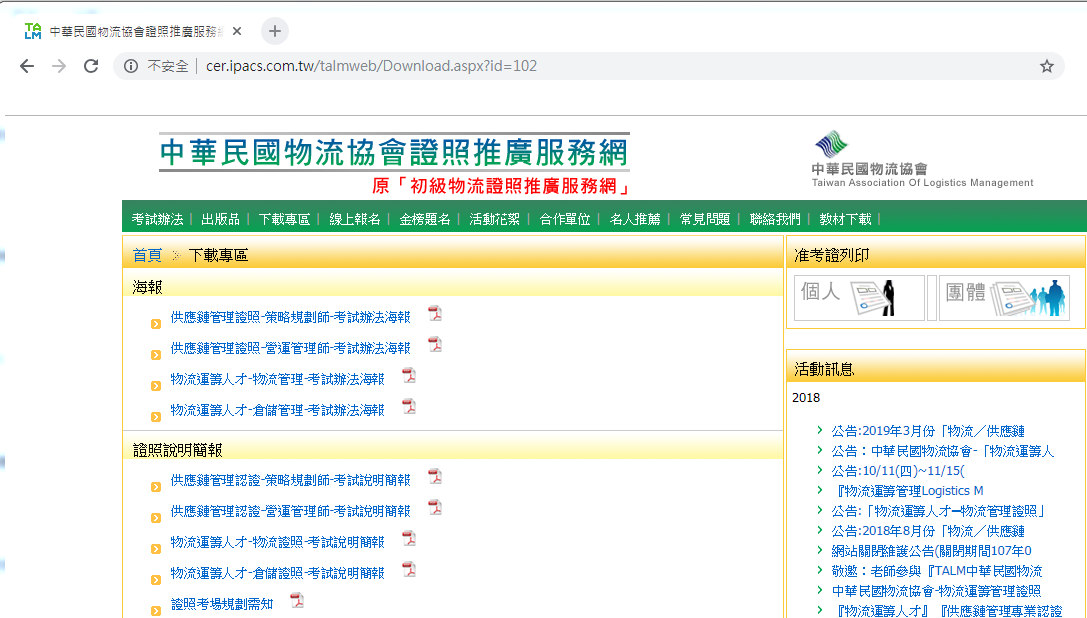
Task: Open the 合作單位 menu
Action: tap(565, 219)
